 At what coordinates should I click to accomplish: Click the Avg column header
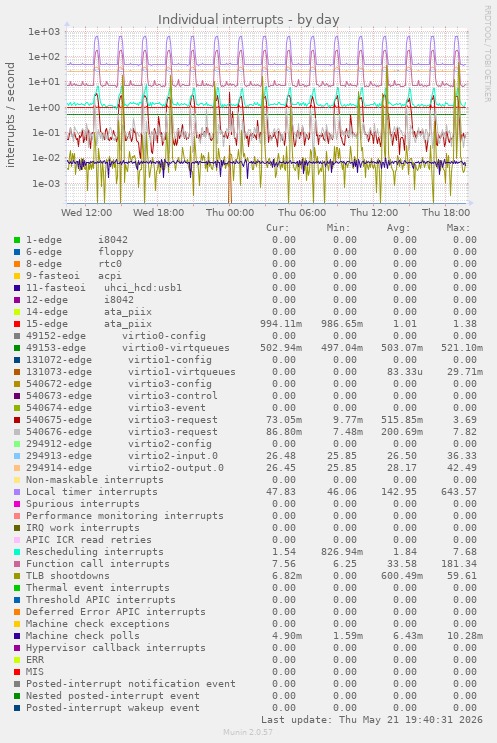[398, 228]
